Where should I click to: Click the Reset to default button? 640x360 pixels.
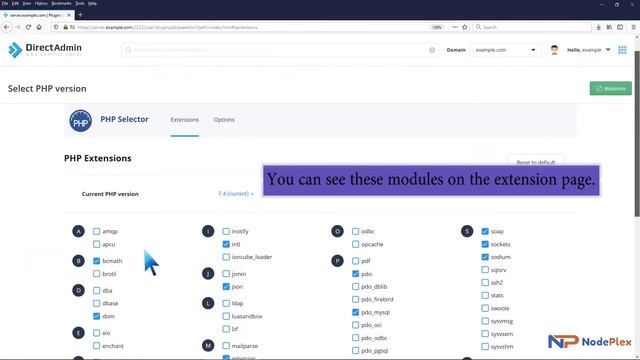536,162
